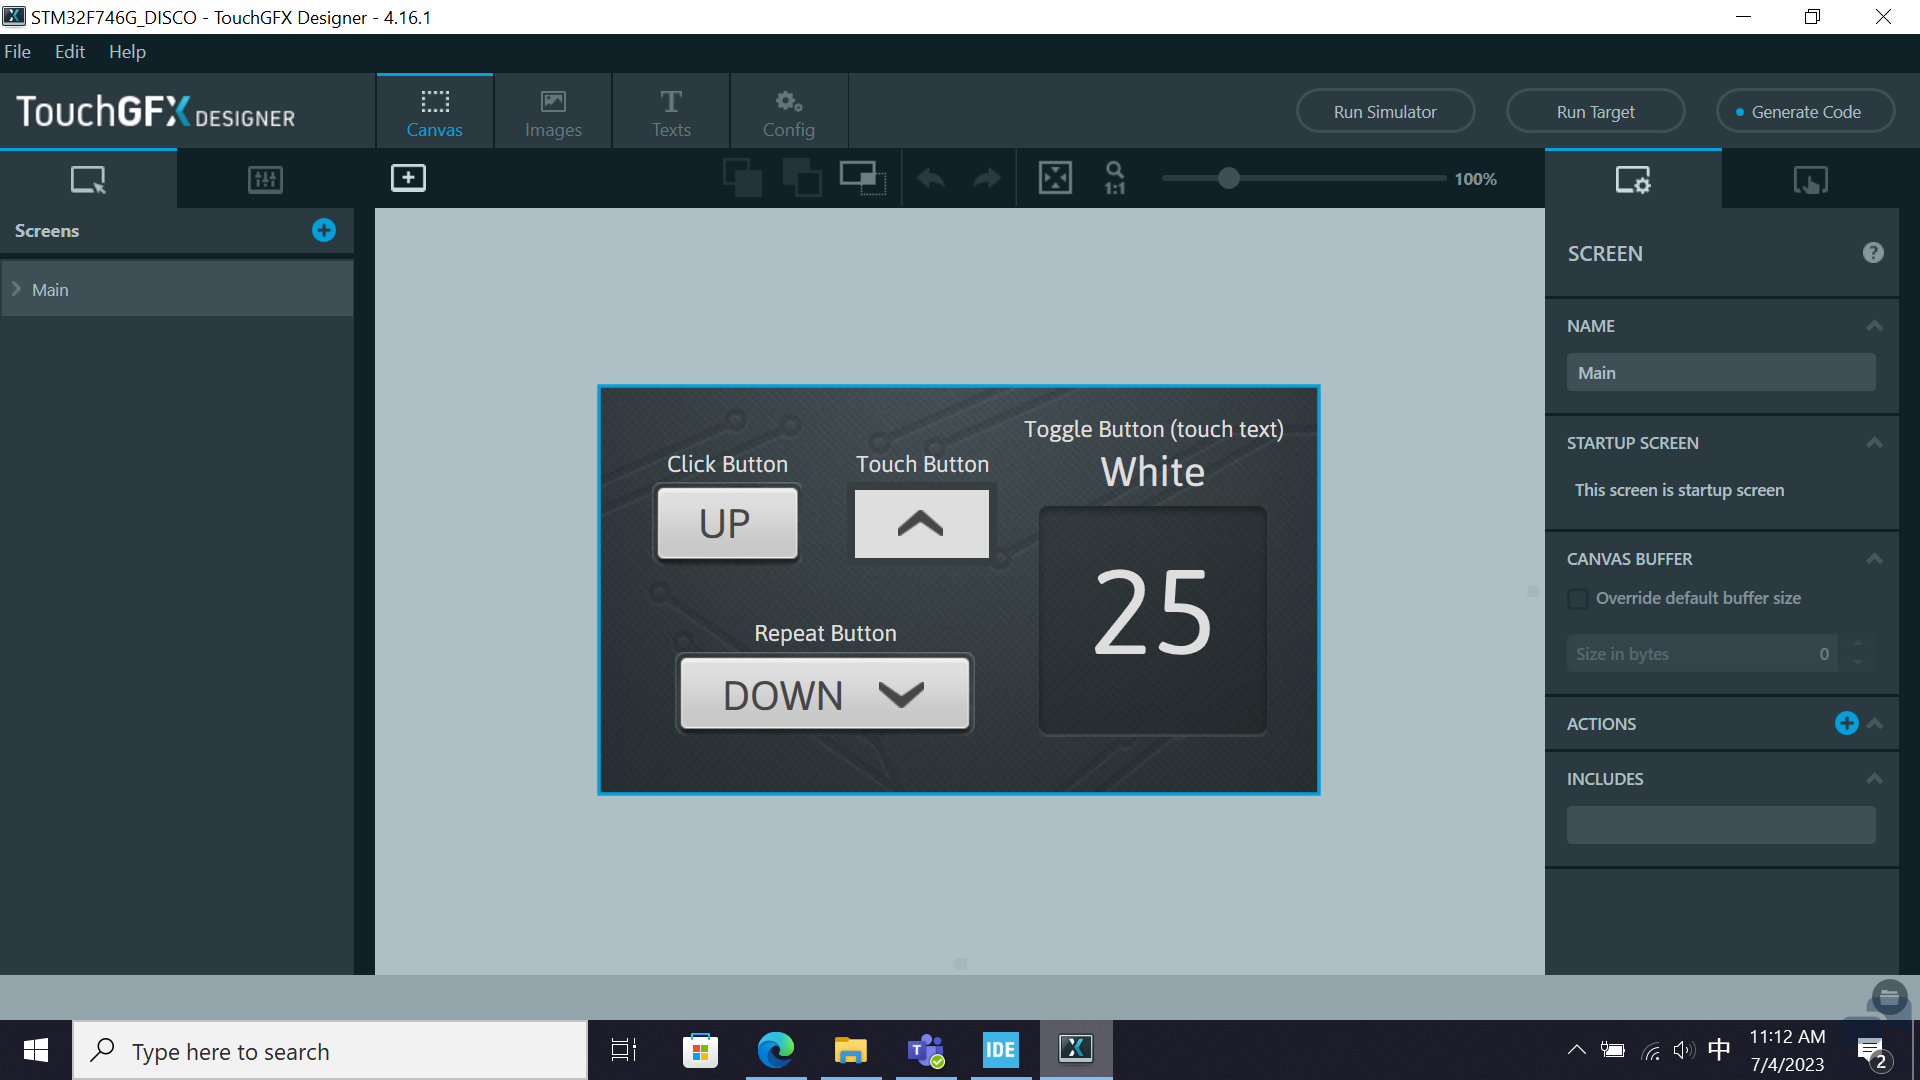Open the Interactions tab in right panel

point(1810,180)
